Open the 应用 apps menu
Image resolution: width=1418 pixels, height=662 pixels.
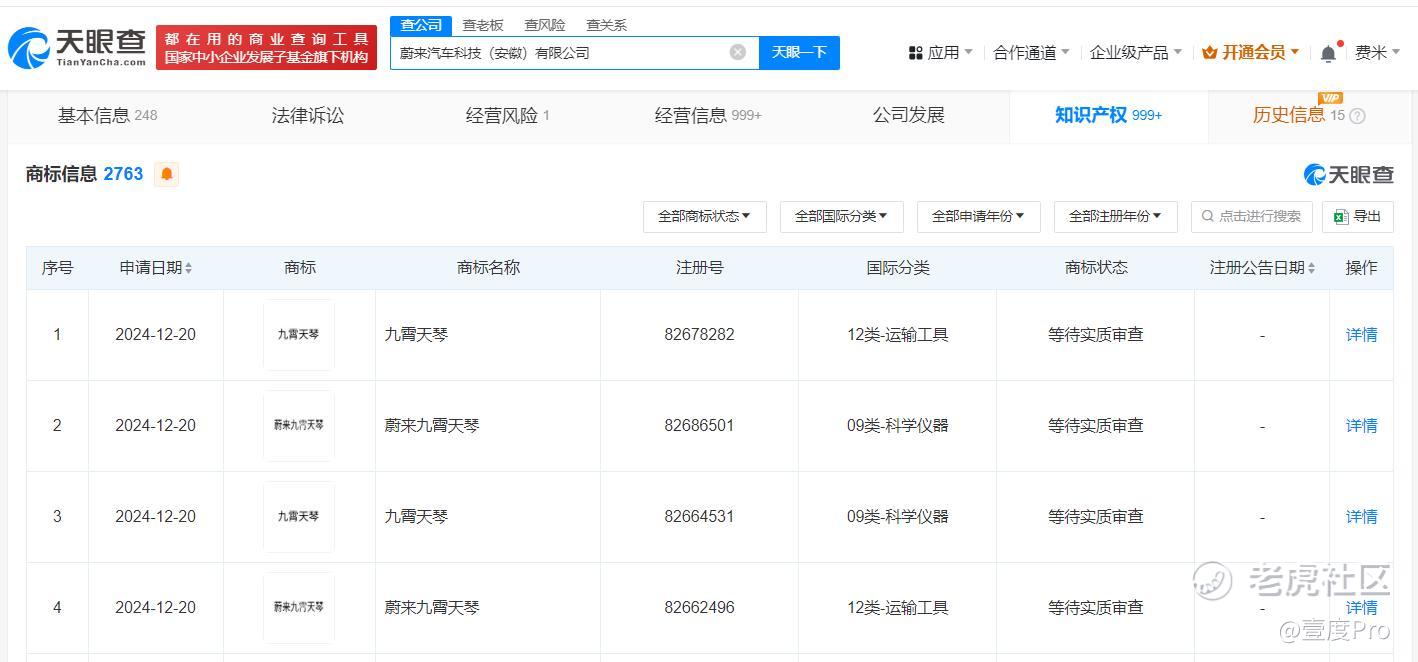(x=940, y=52)
